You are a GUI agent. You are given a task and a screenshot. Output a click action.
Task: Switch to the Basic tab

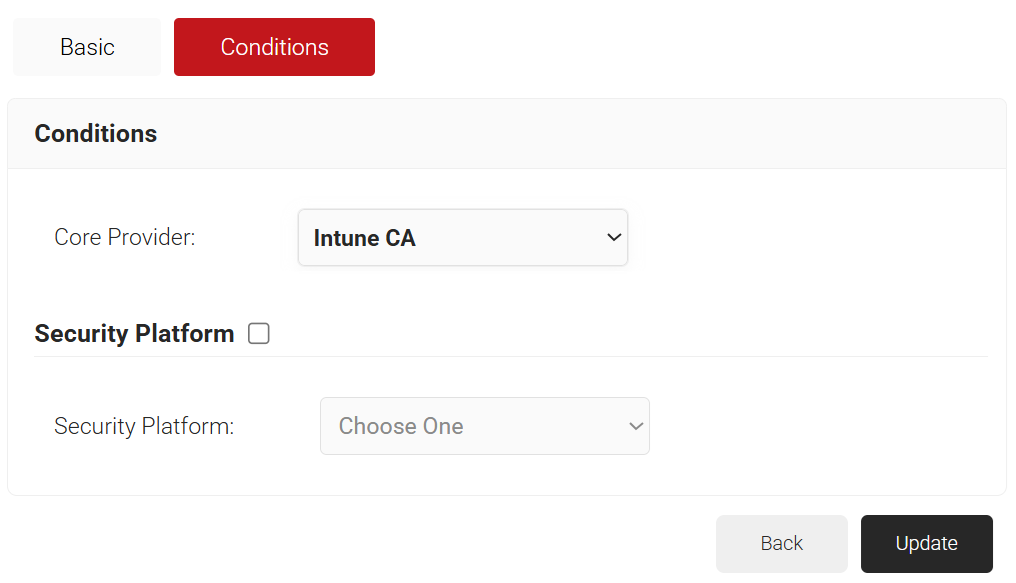tap(87, 47)
